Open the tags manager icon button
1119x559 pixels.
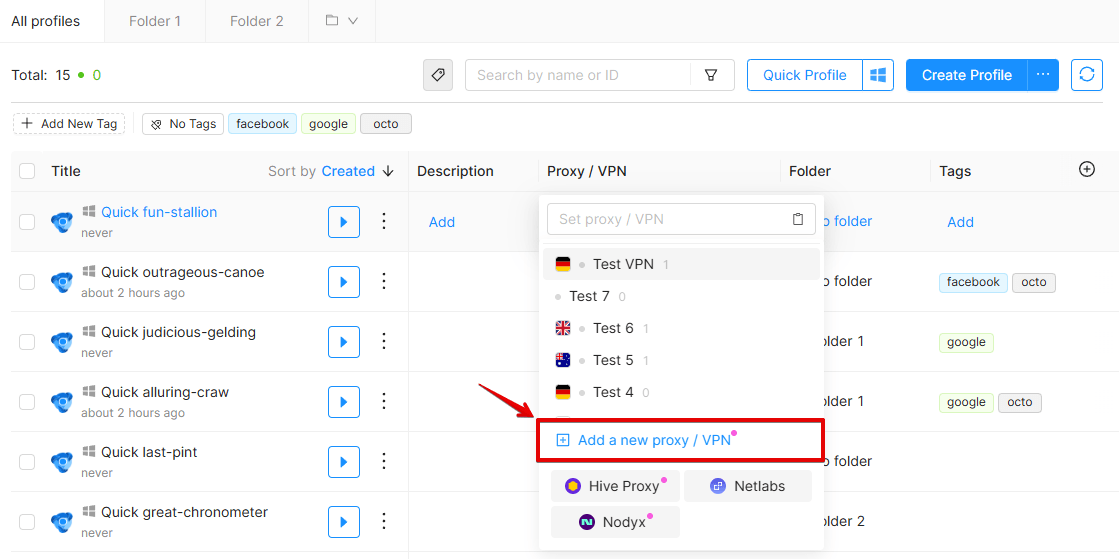(x=438, y=75)
